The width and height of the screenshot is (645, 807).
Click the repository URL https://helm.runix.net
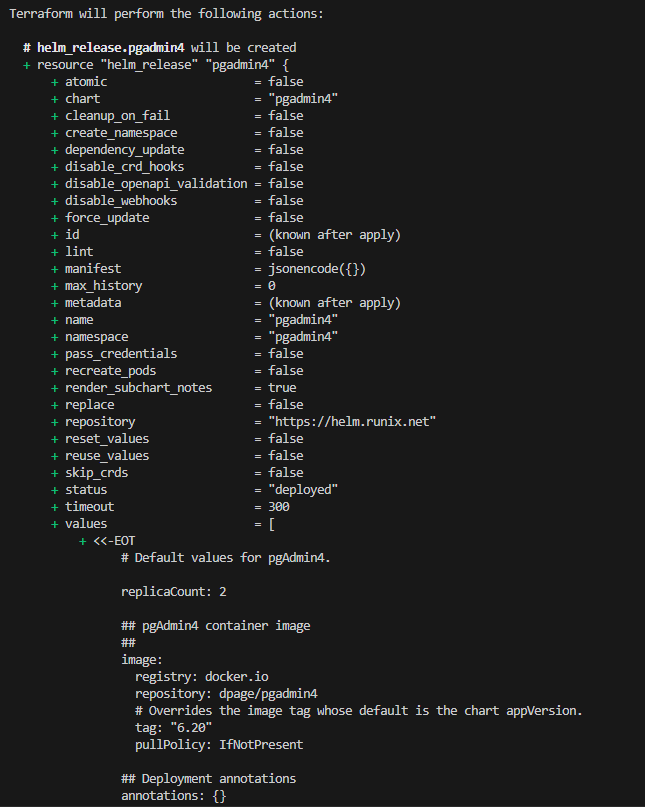point(352,422)
